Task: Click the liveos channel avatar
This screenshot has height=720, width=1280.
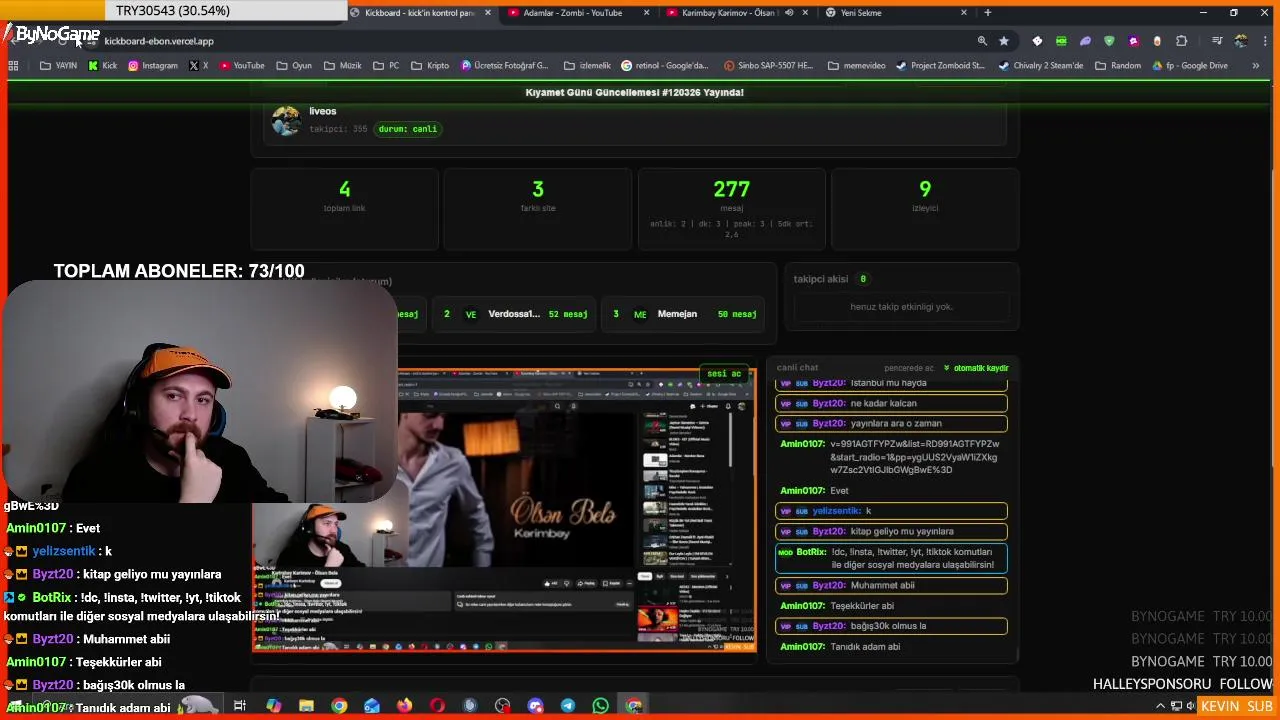Action: 286,121
